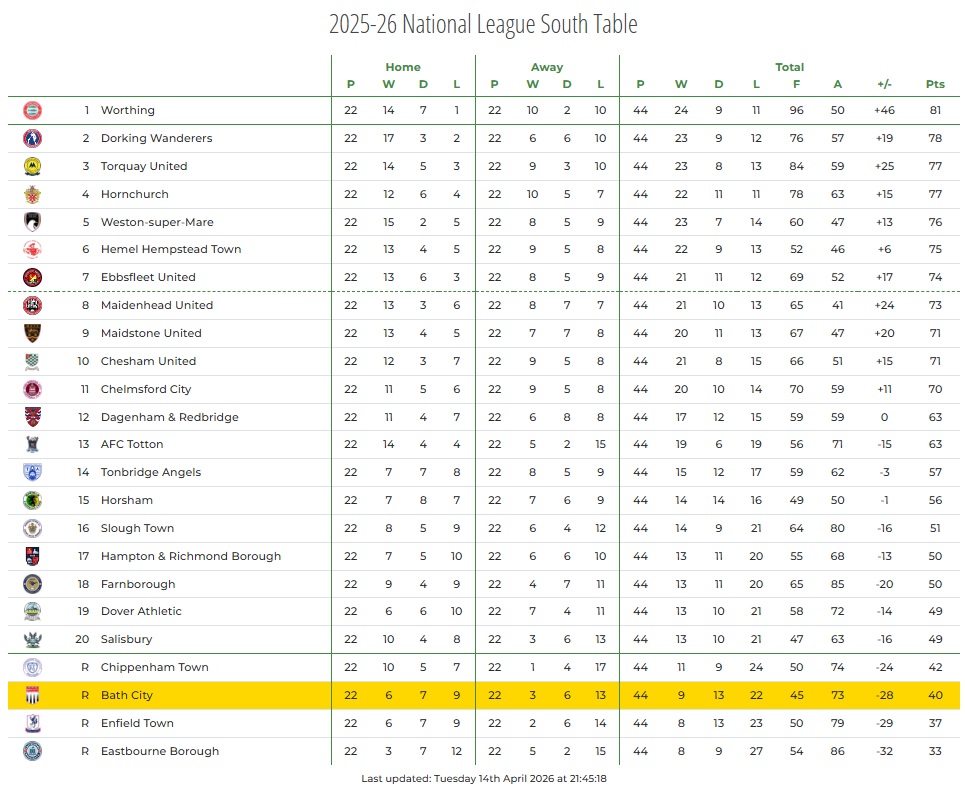Open the Weston-super-Mare team link
Image resolution: width=965 pixels, height=791 pixels.
tap(157, 222)
